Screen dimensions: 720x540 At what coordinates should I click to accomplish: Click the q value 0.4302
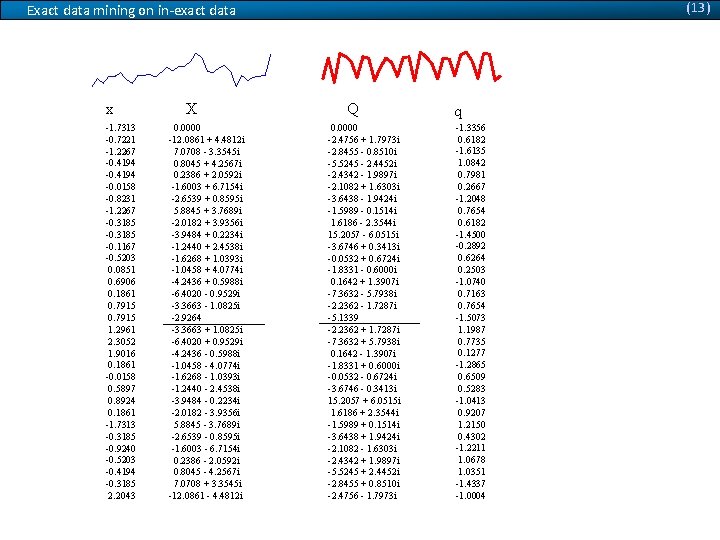tap(471, 437)
